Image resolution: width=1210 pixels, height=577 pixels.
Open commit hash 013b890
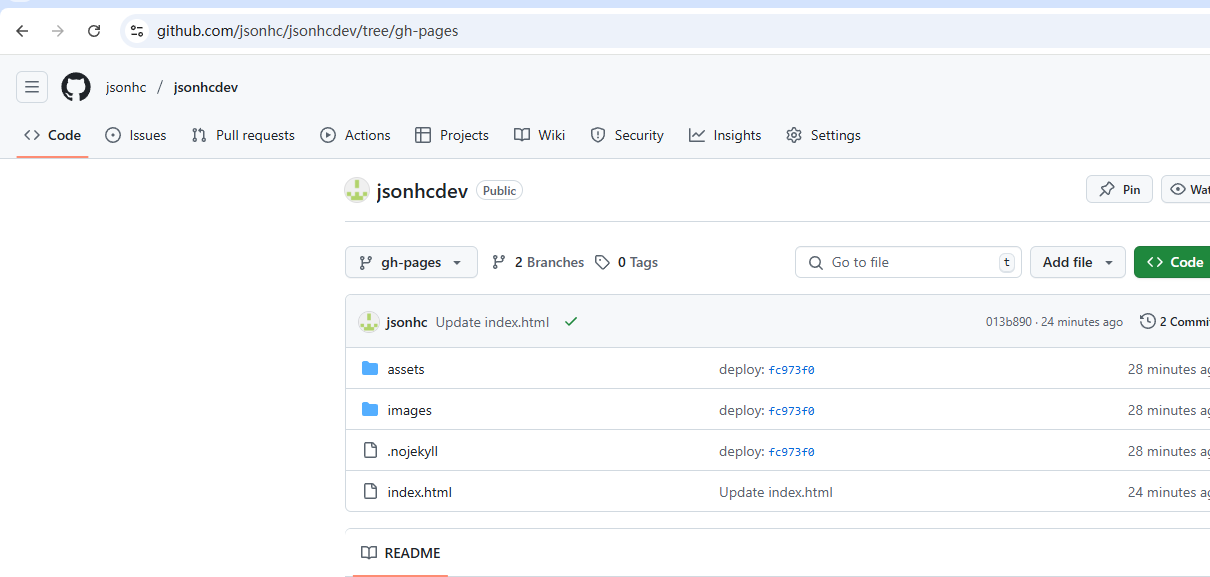click(1009, 322)
